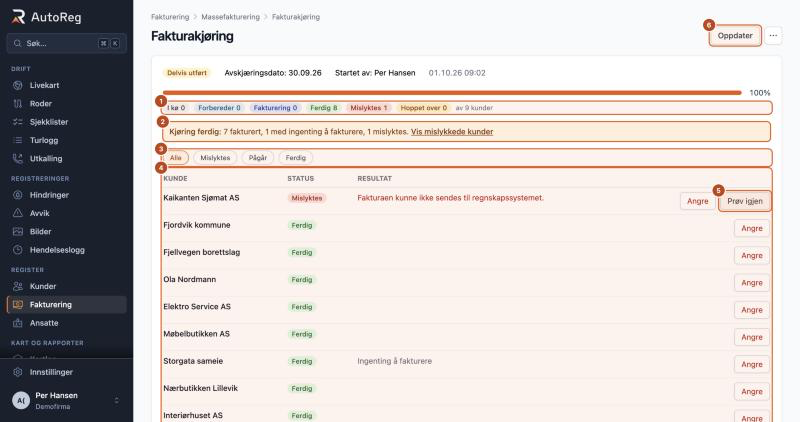Click the 01.10.26 09:02 timestamp
800x422 pixels.
click(457, 73)
